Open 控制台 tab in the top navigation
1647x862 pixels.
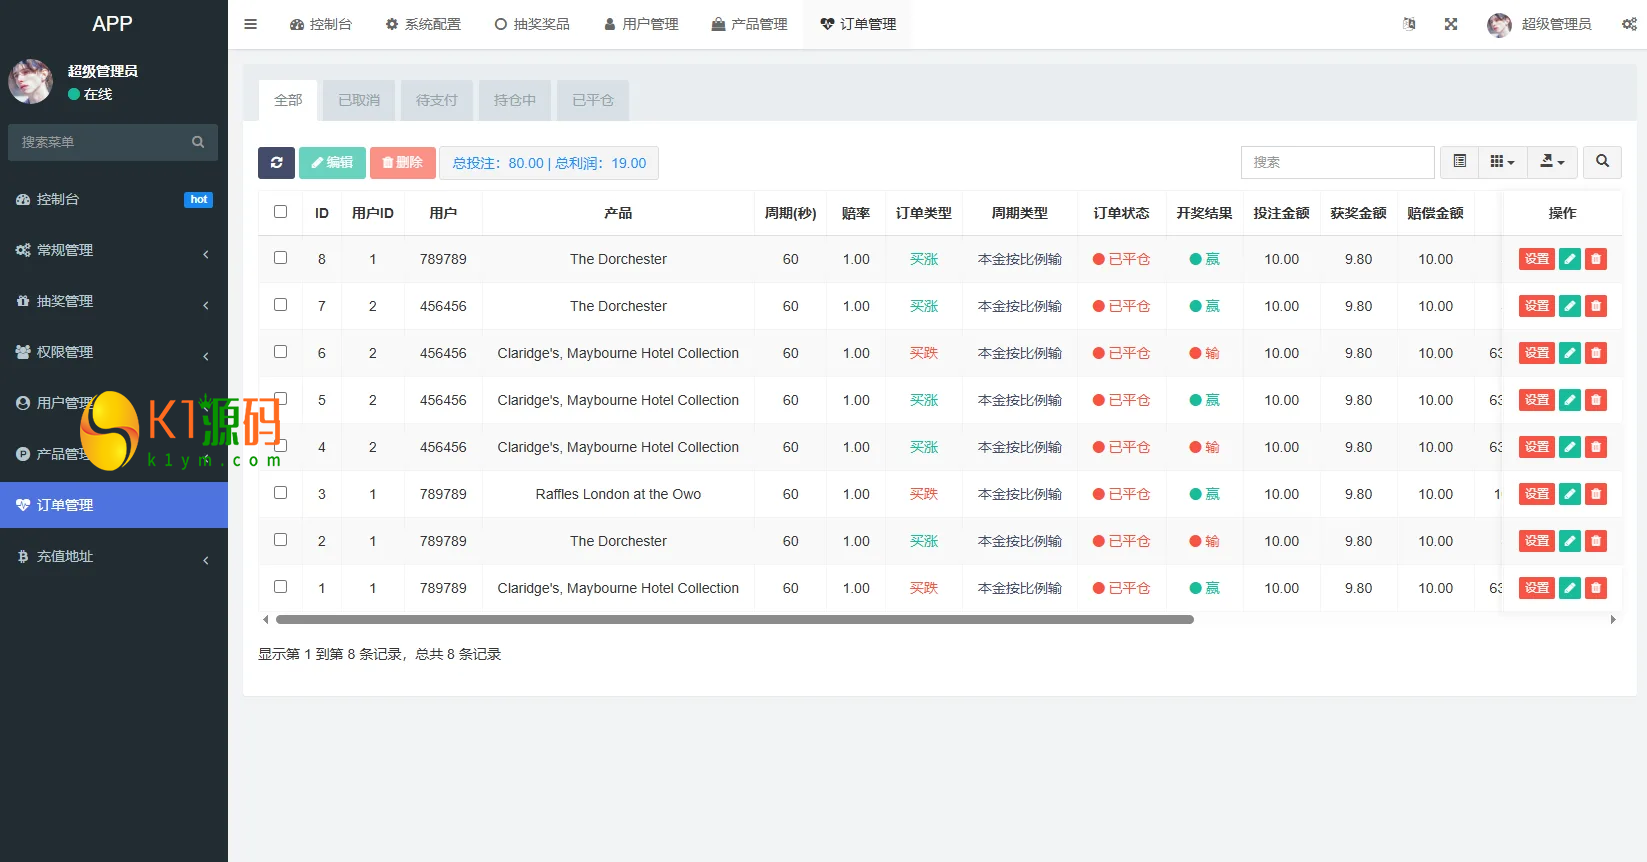tap(321, 24)
